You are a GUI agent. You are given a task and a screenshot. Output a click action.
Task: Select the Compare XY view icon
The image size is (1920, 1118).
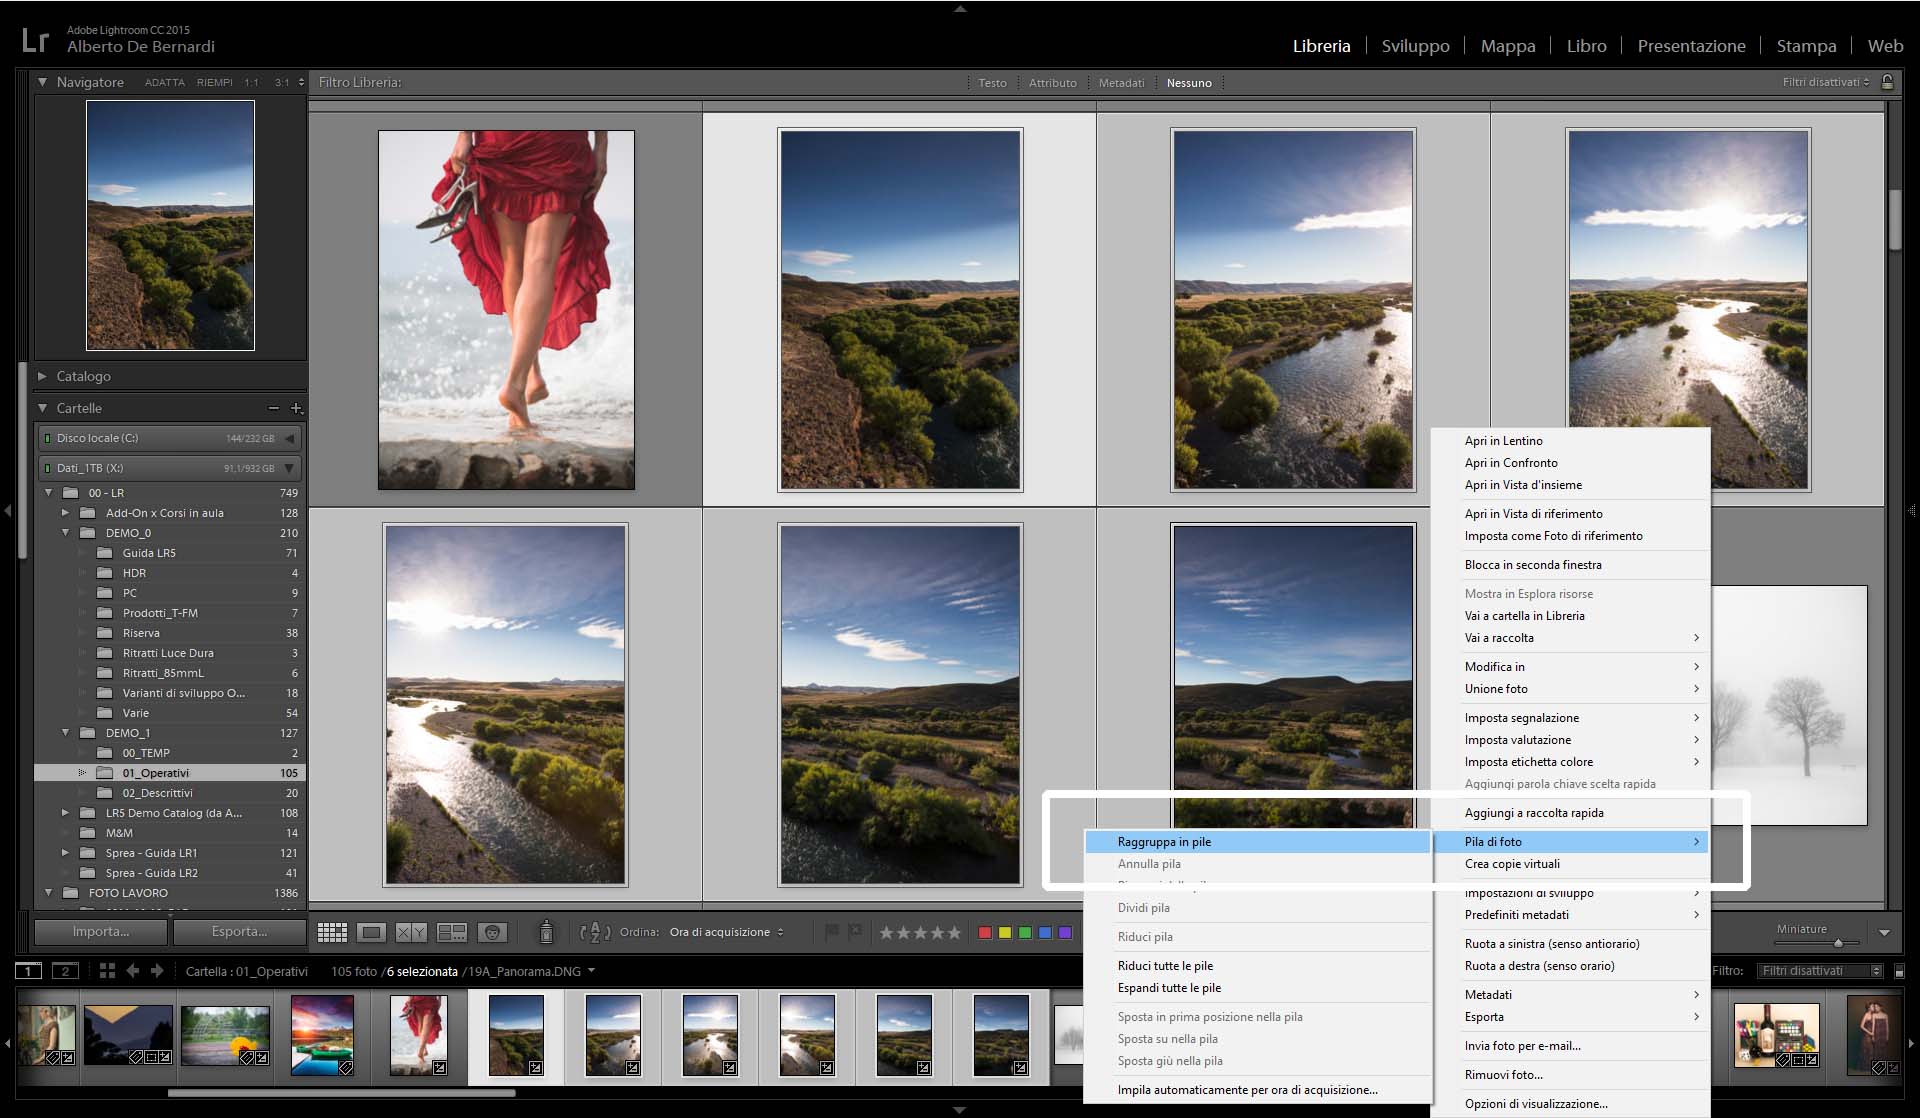click(x=411, y=932)
